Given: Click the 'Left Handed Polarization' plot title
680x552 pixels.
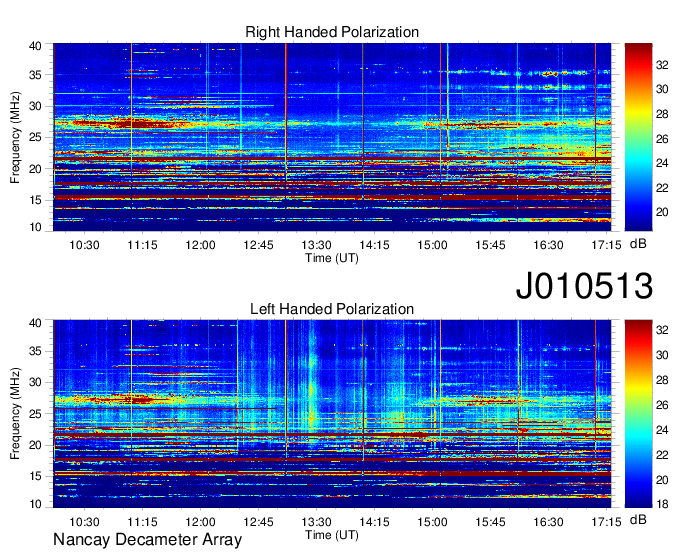Looking at the screenshot, I should [x=332, y=309].
